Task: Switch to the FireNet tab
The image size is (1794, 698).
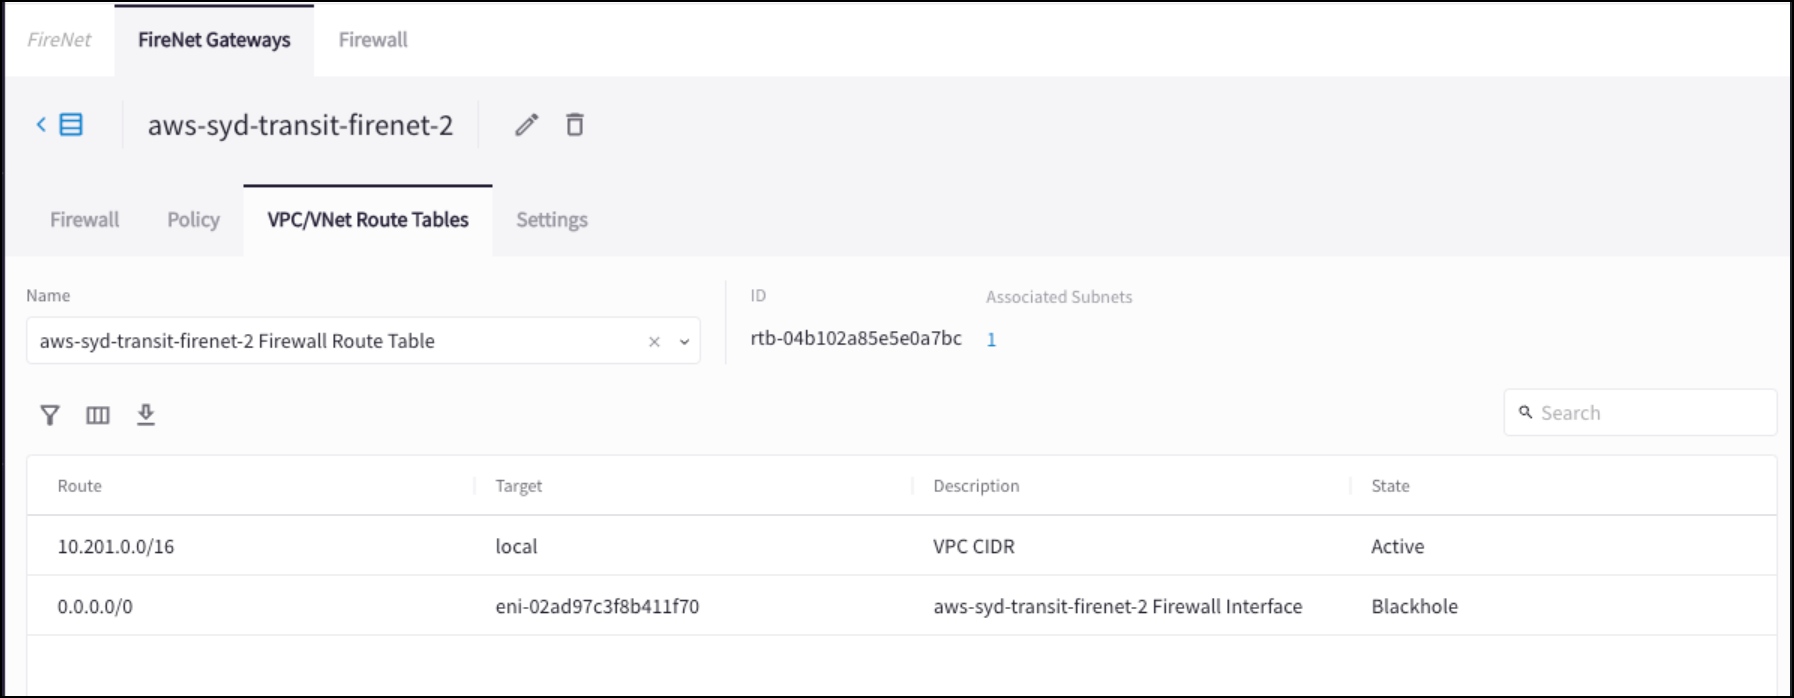Action: [x=59, y=40]
